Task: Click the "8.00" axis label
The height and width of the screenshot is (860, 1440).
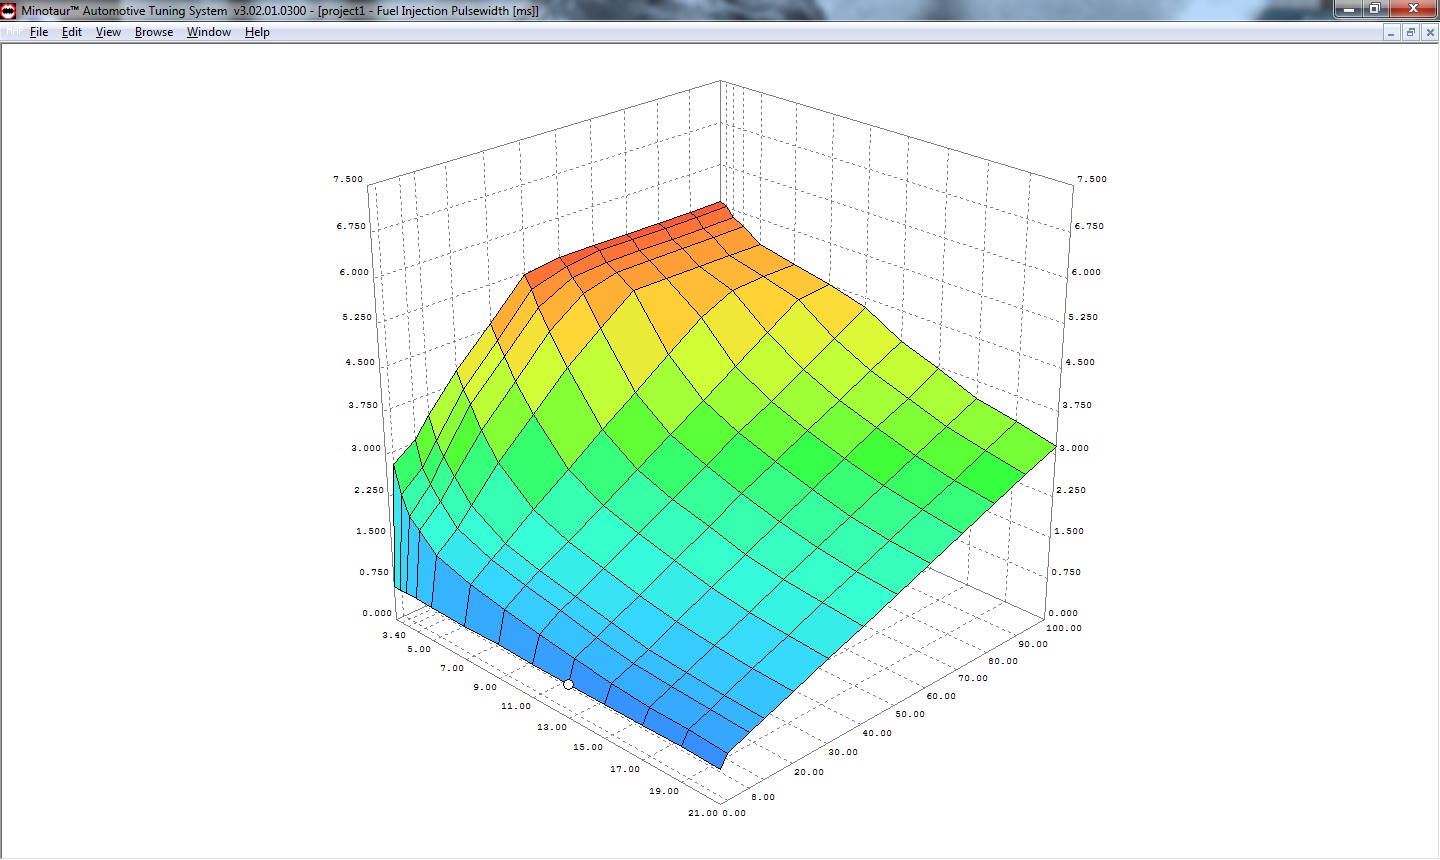Action: coord(763,797)
